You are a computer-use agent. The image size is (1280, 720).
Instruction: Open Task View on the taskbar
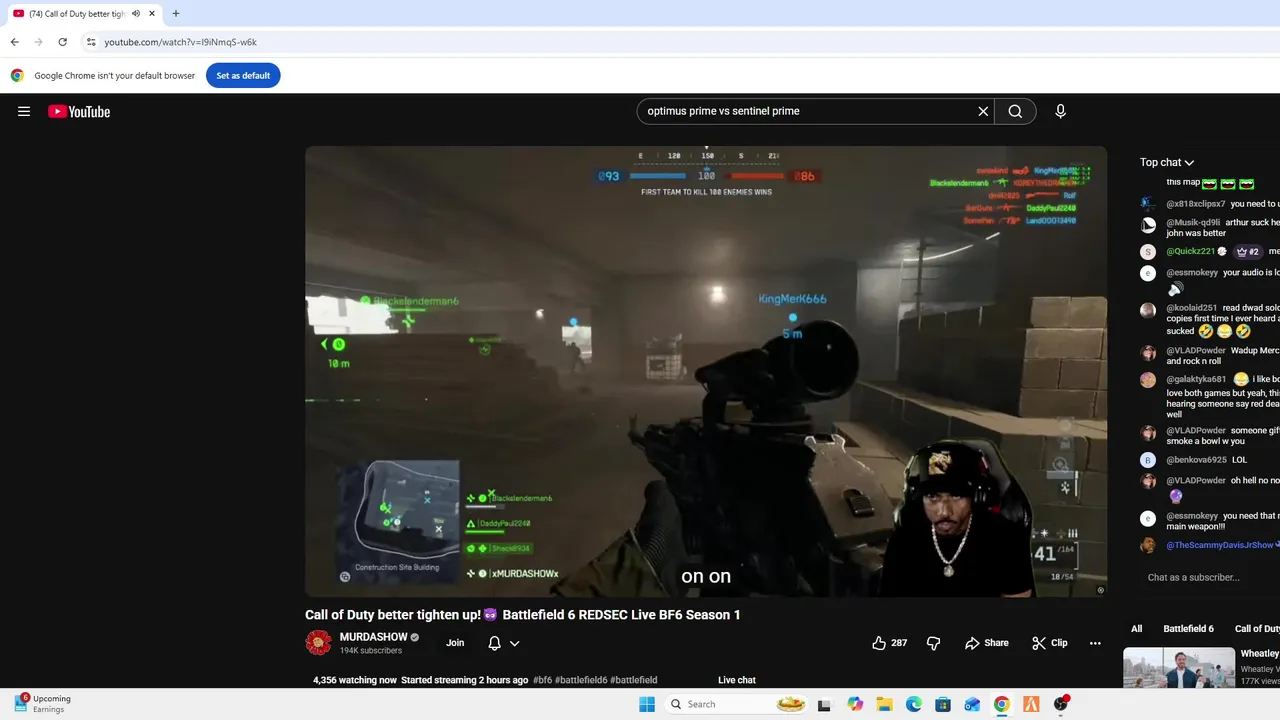tap(824, 704)
